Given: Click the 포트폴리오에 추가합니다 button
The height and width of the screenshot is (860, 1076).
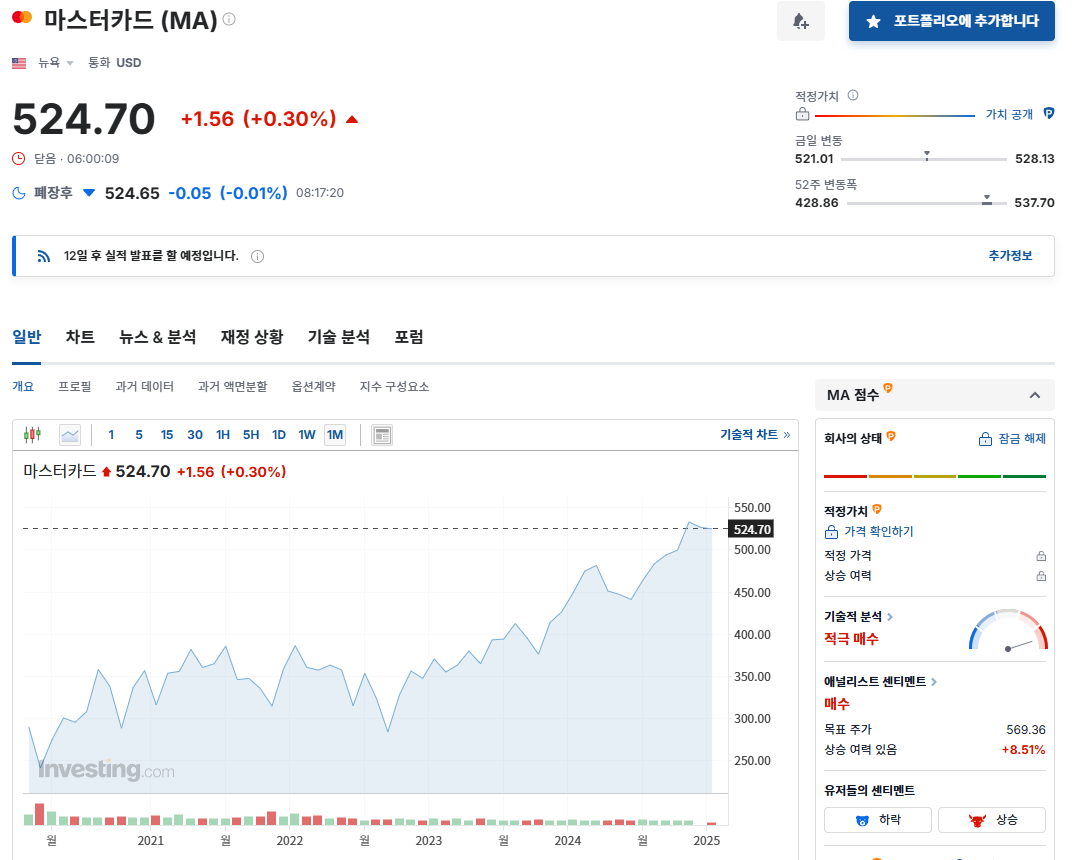Looking at the screenshot, I should pyautogui.click(x=951, y=21).
